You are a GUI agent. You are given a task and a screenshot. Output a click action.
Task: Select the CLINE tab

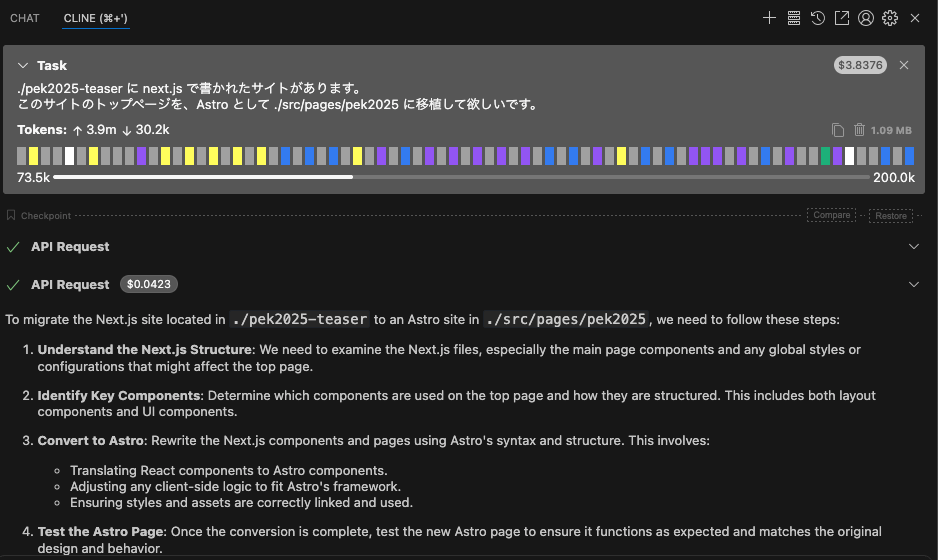[95, 18]
